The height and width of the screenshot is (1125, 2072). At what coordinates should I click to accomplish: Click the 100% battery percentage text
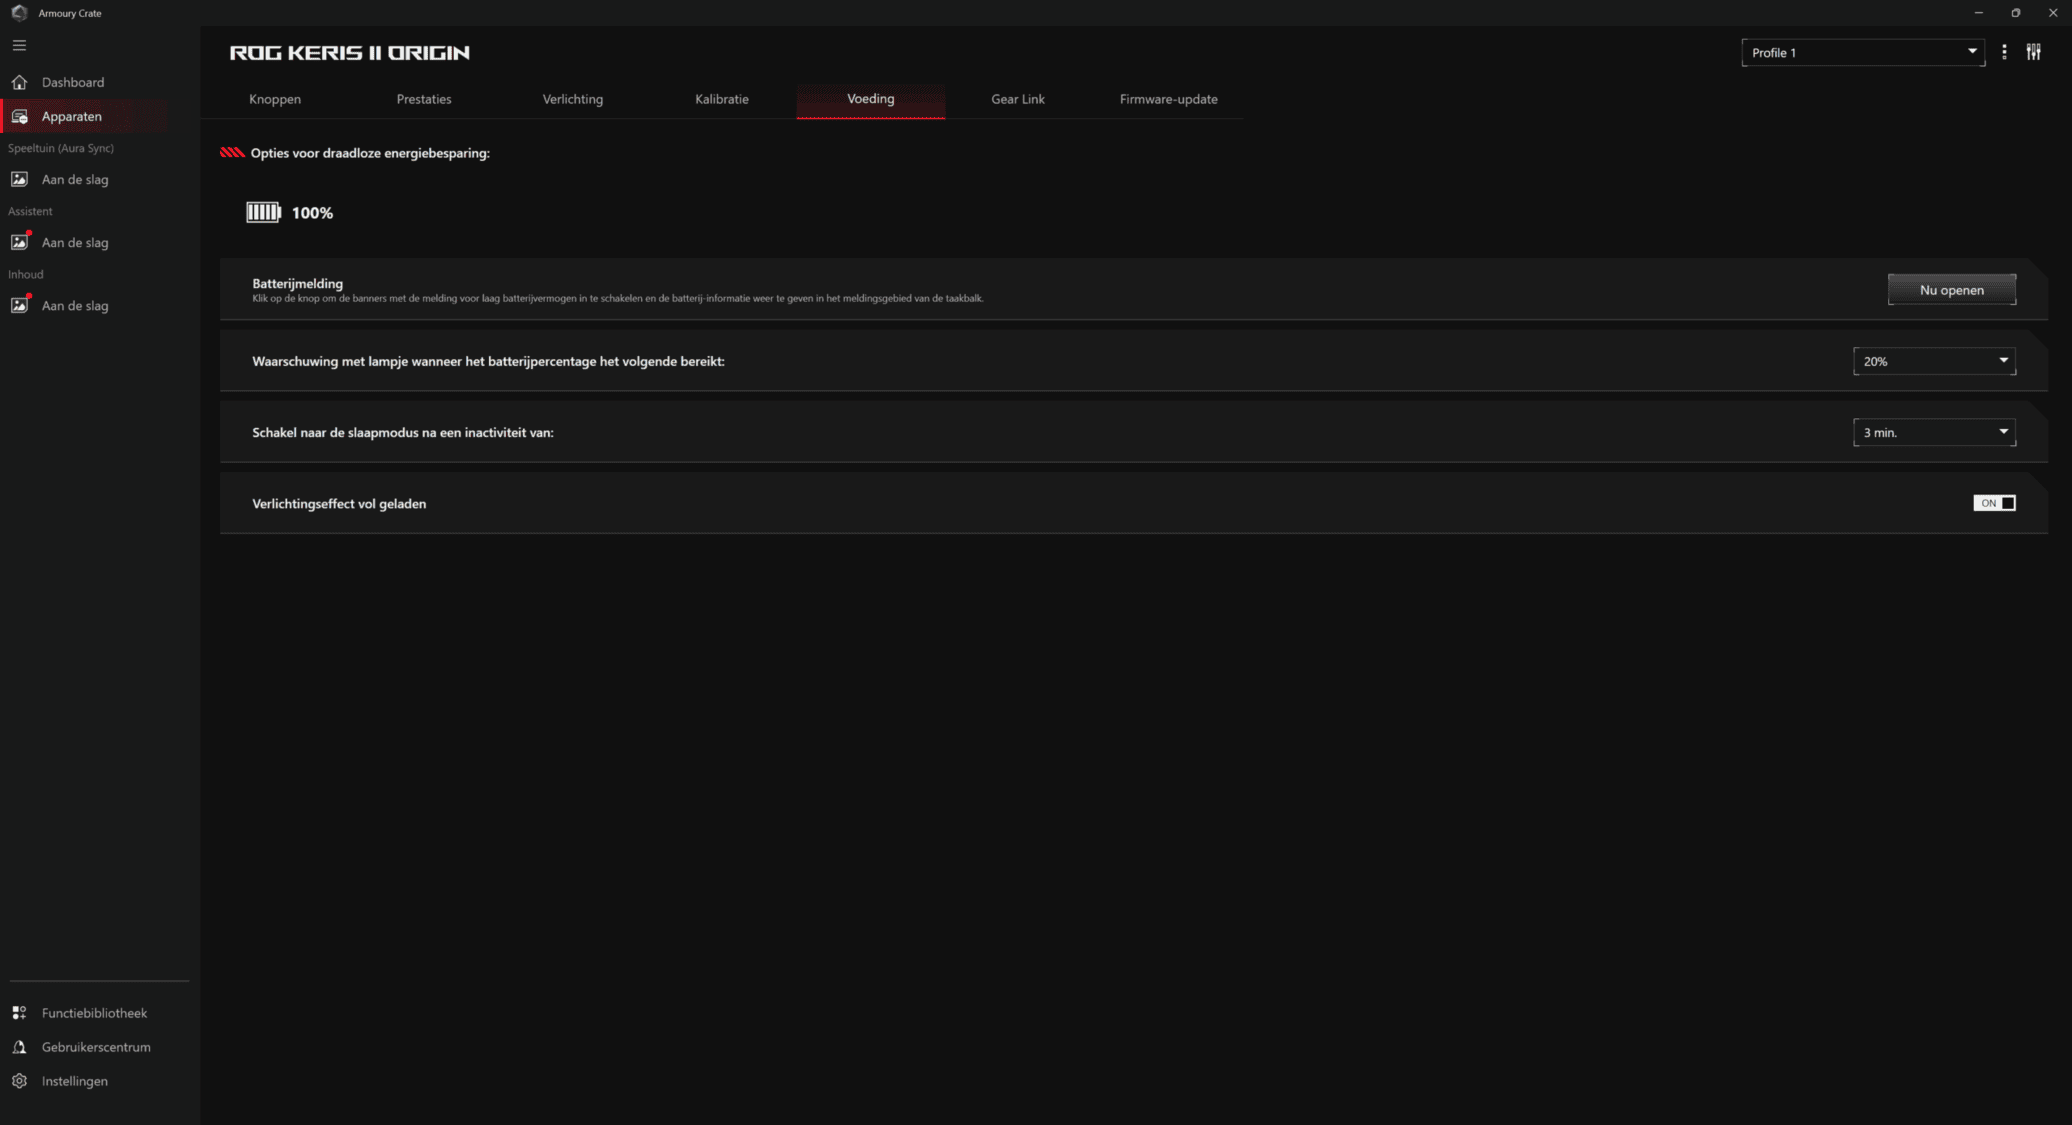coord(312,213)
